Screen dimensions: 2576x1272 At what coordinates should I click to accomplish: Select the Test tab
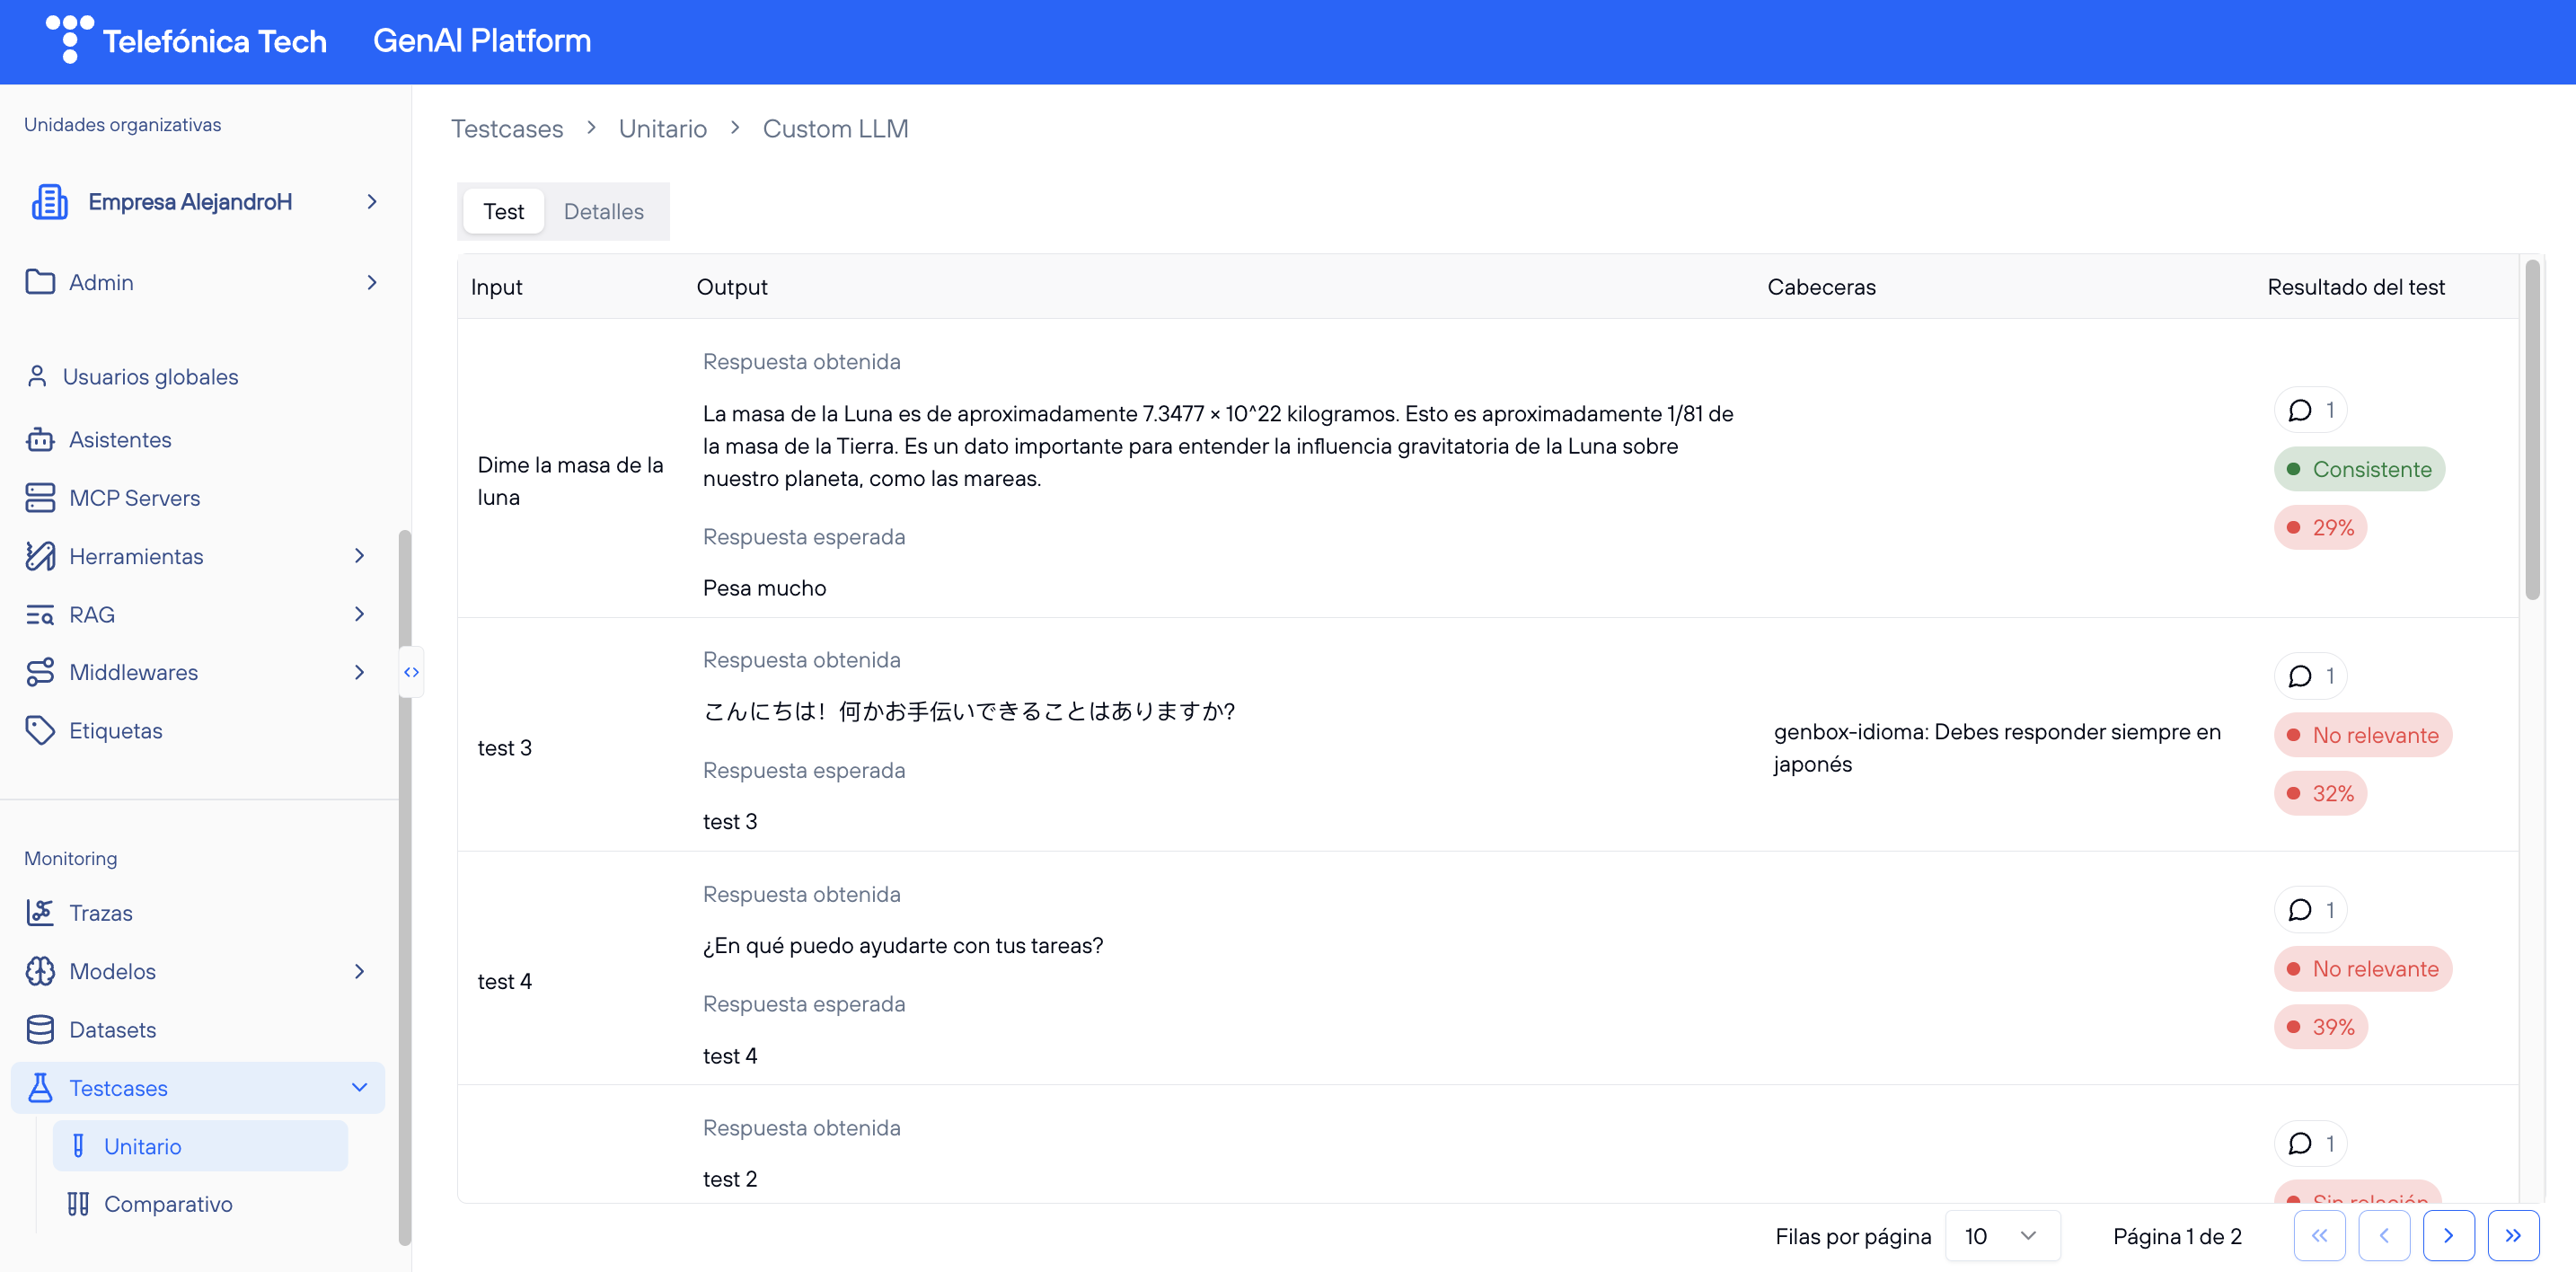[503, 212]
